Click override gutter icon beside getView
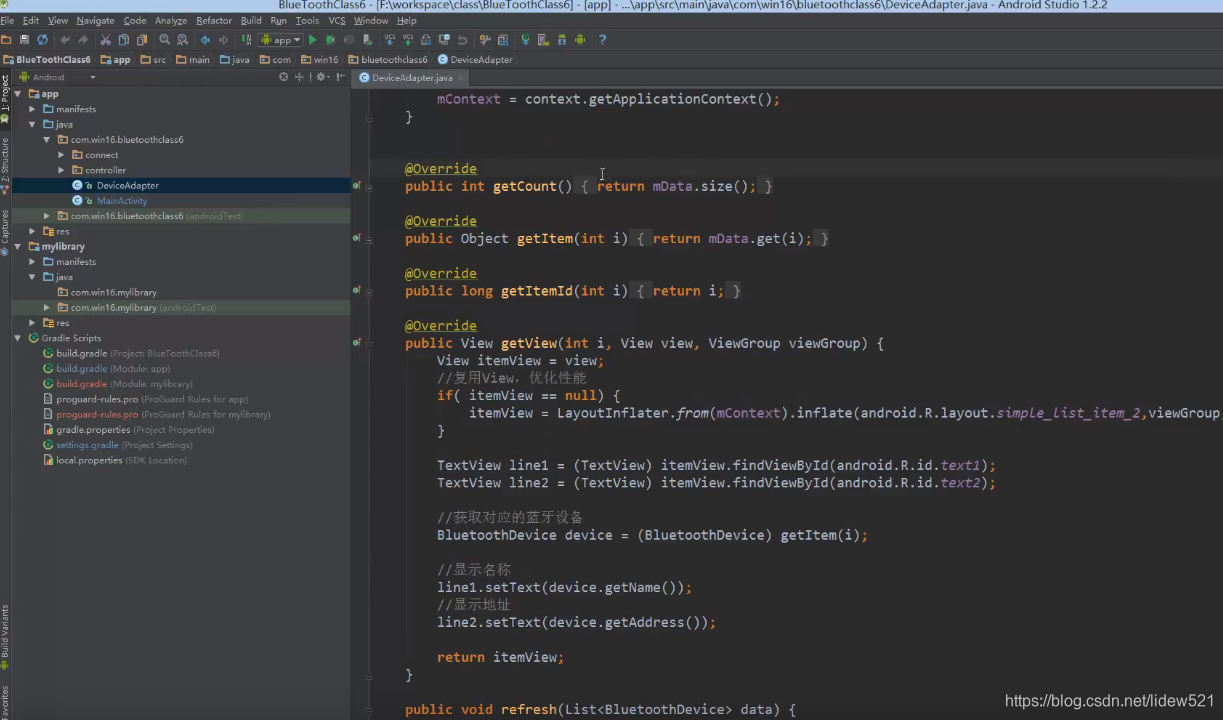Viewport: 1223px width, 720px height. coord(357,343)
